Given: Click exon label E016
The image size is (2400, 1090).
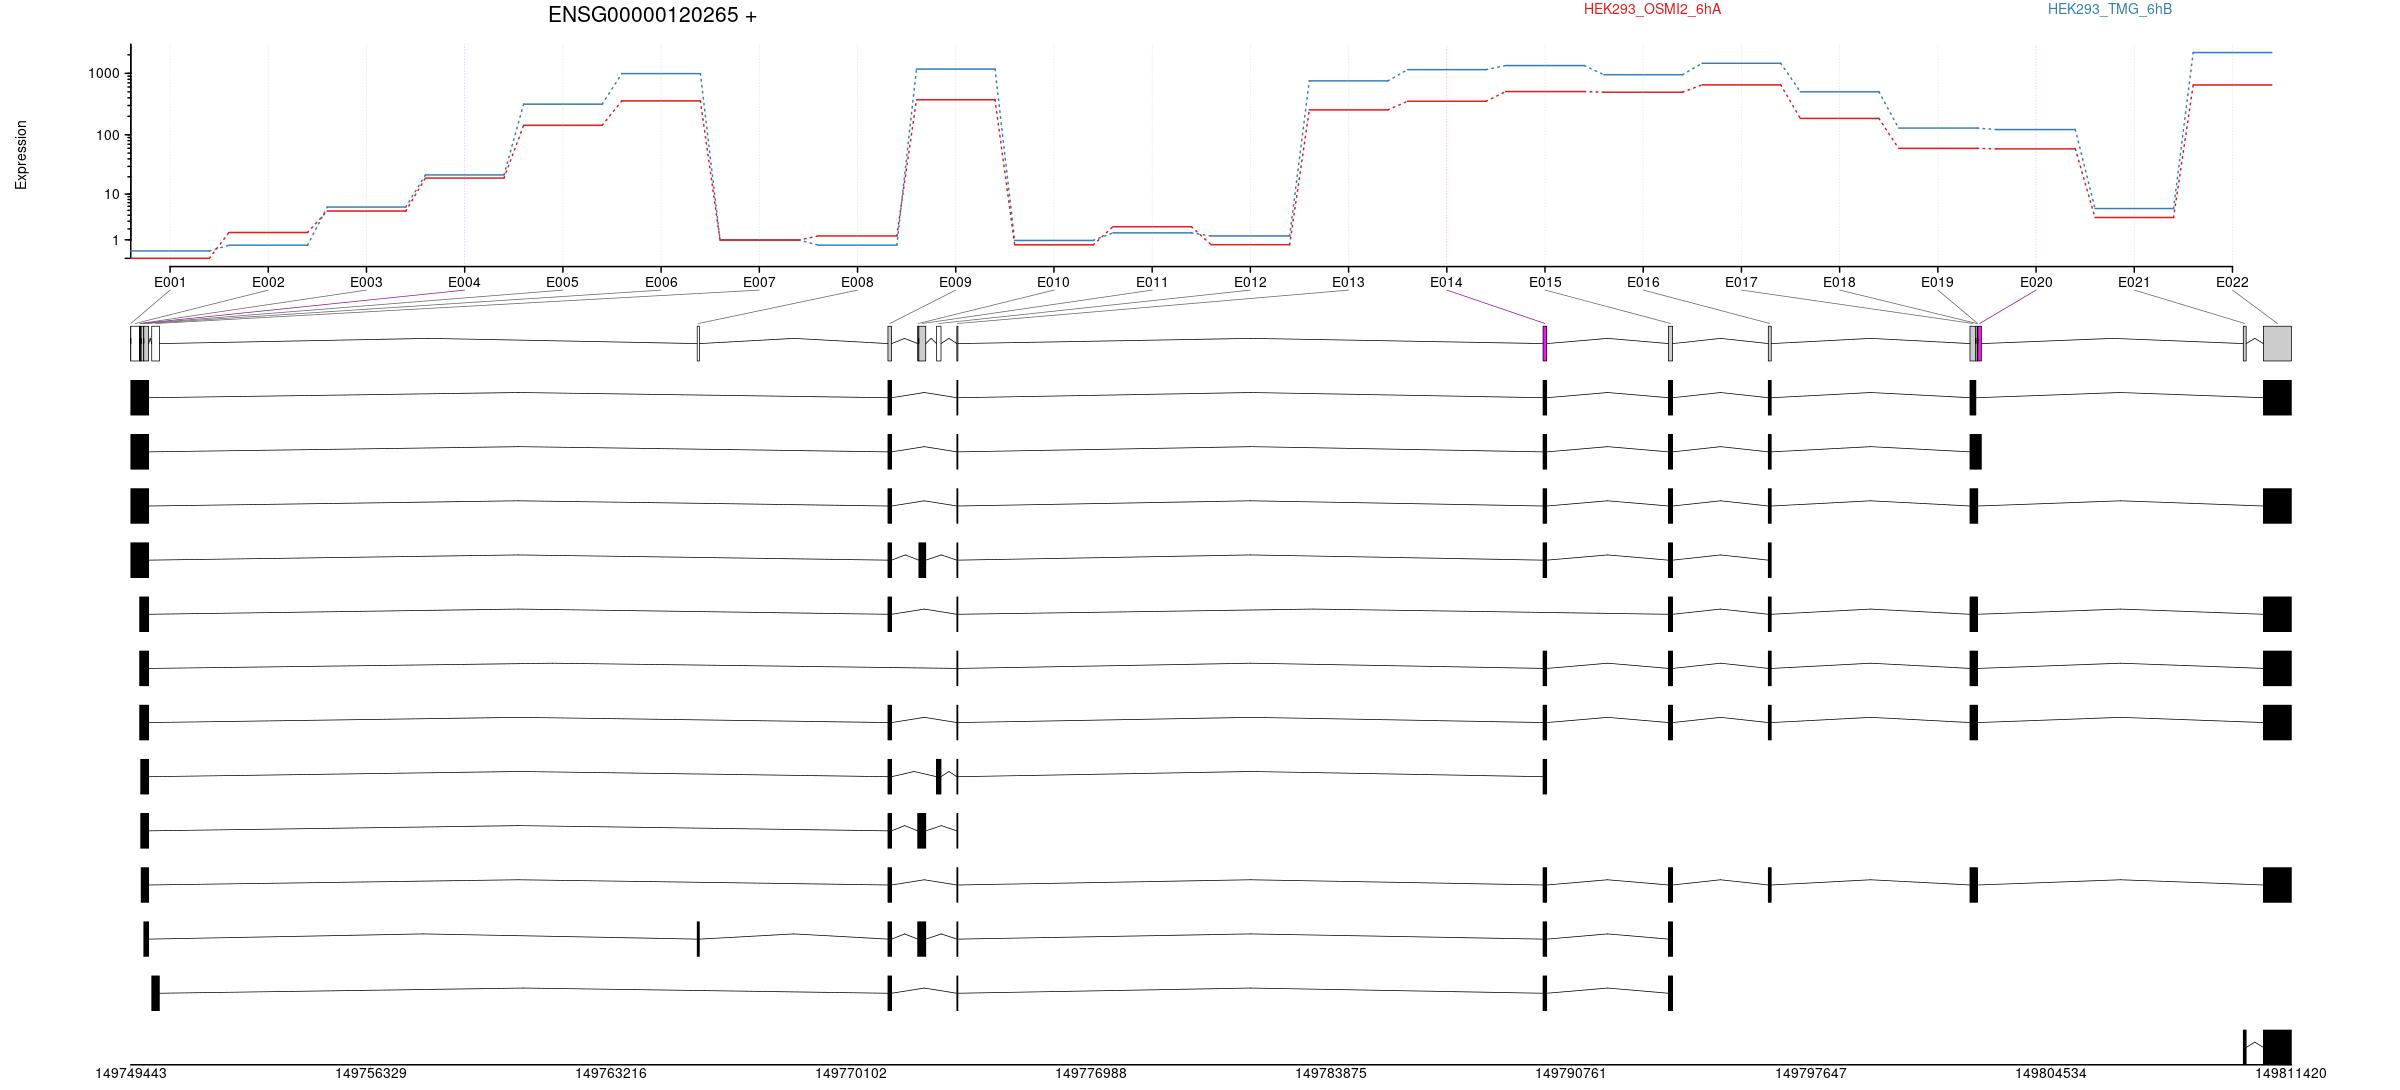Looking at the screenshot, I should 1643,282.
